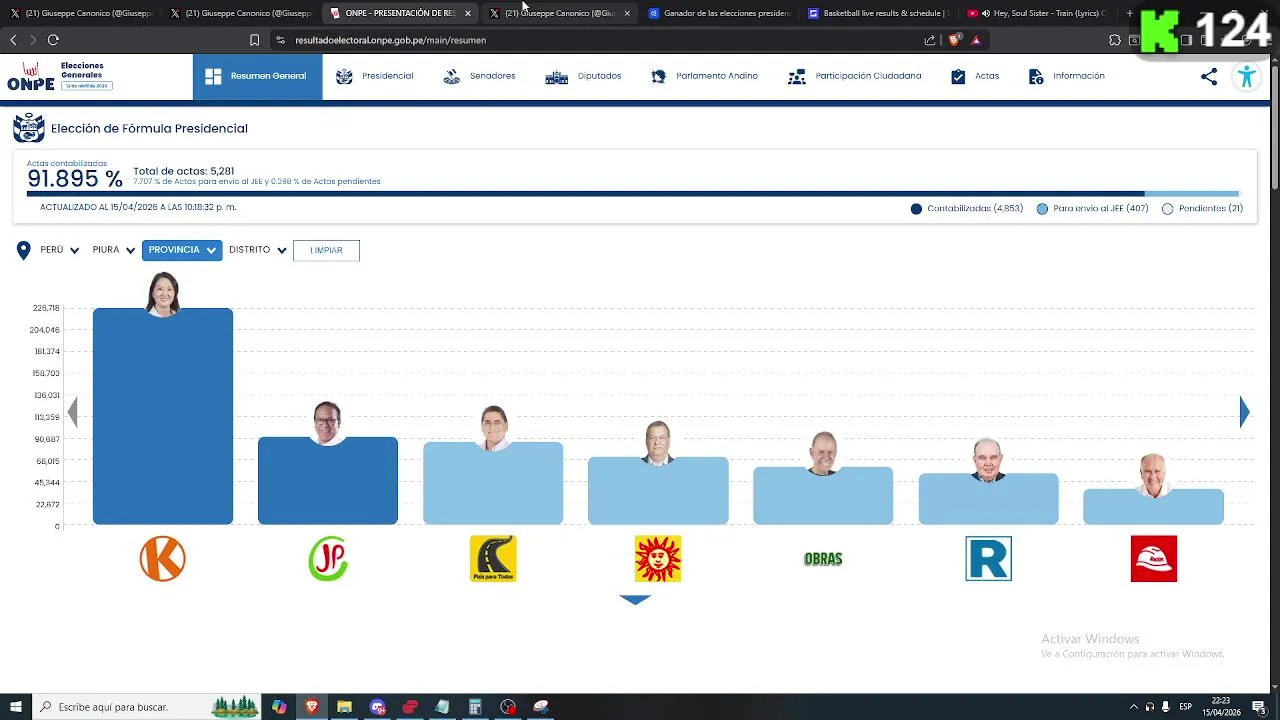Click the Brave shields lion icon

click(954, 40)
